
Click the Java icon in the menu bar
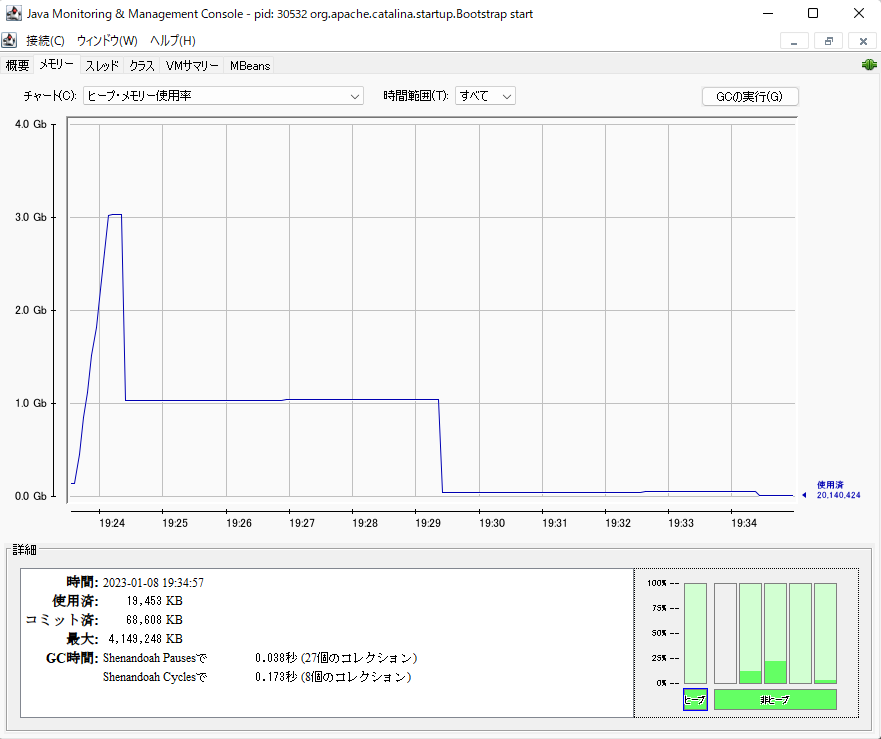(x=9, y=40)
